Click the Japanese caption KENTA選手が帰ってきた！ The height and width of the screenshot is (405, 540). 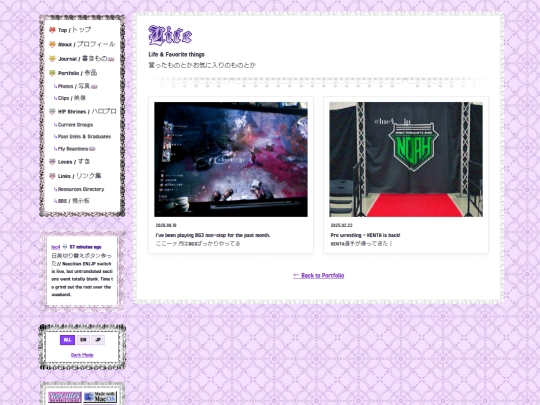[362, 243]
